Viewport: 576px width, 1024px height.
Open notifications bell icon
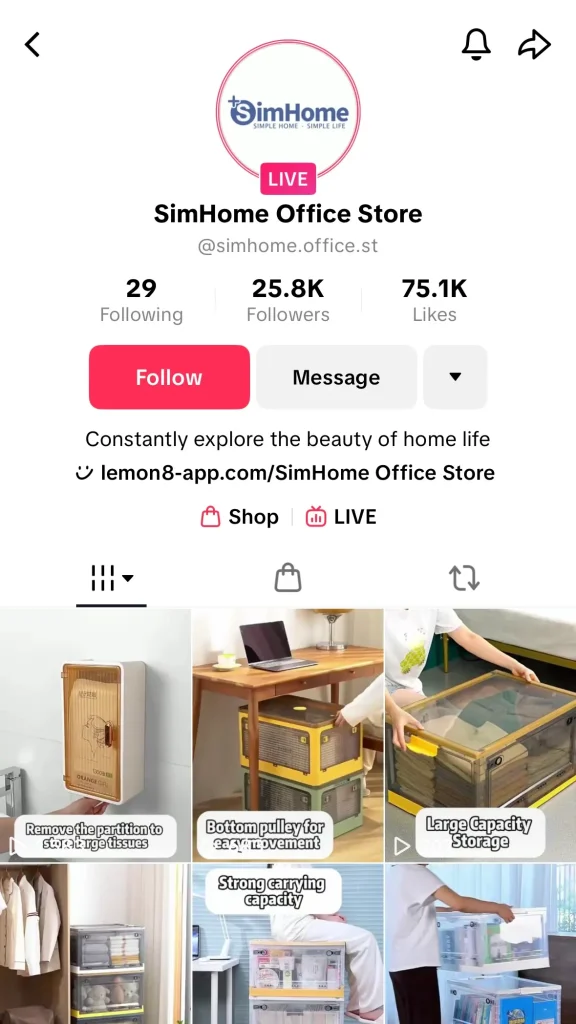[x=476, y=44]
